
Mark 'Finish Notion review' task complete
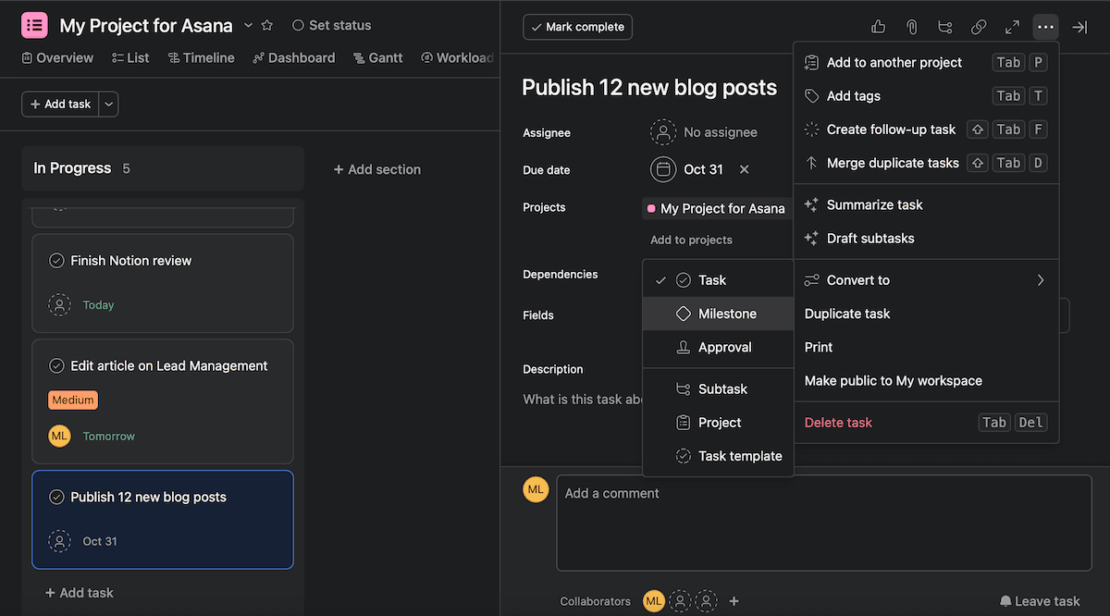click(57, 260)
